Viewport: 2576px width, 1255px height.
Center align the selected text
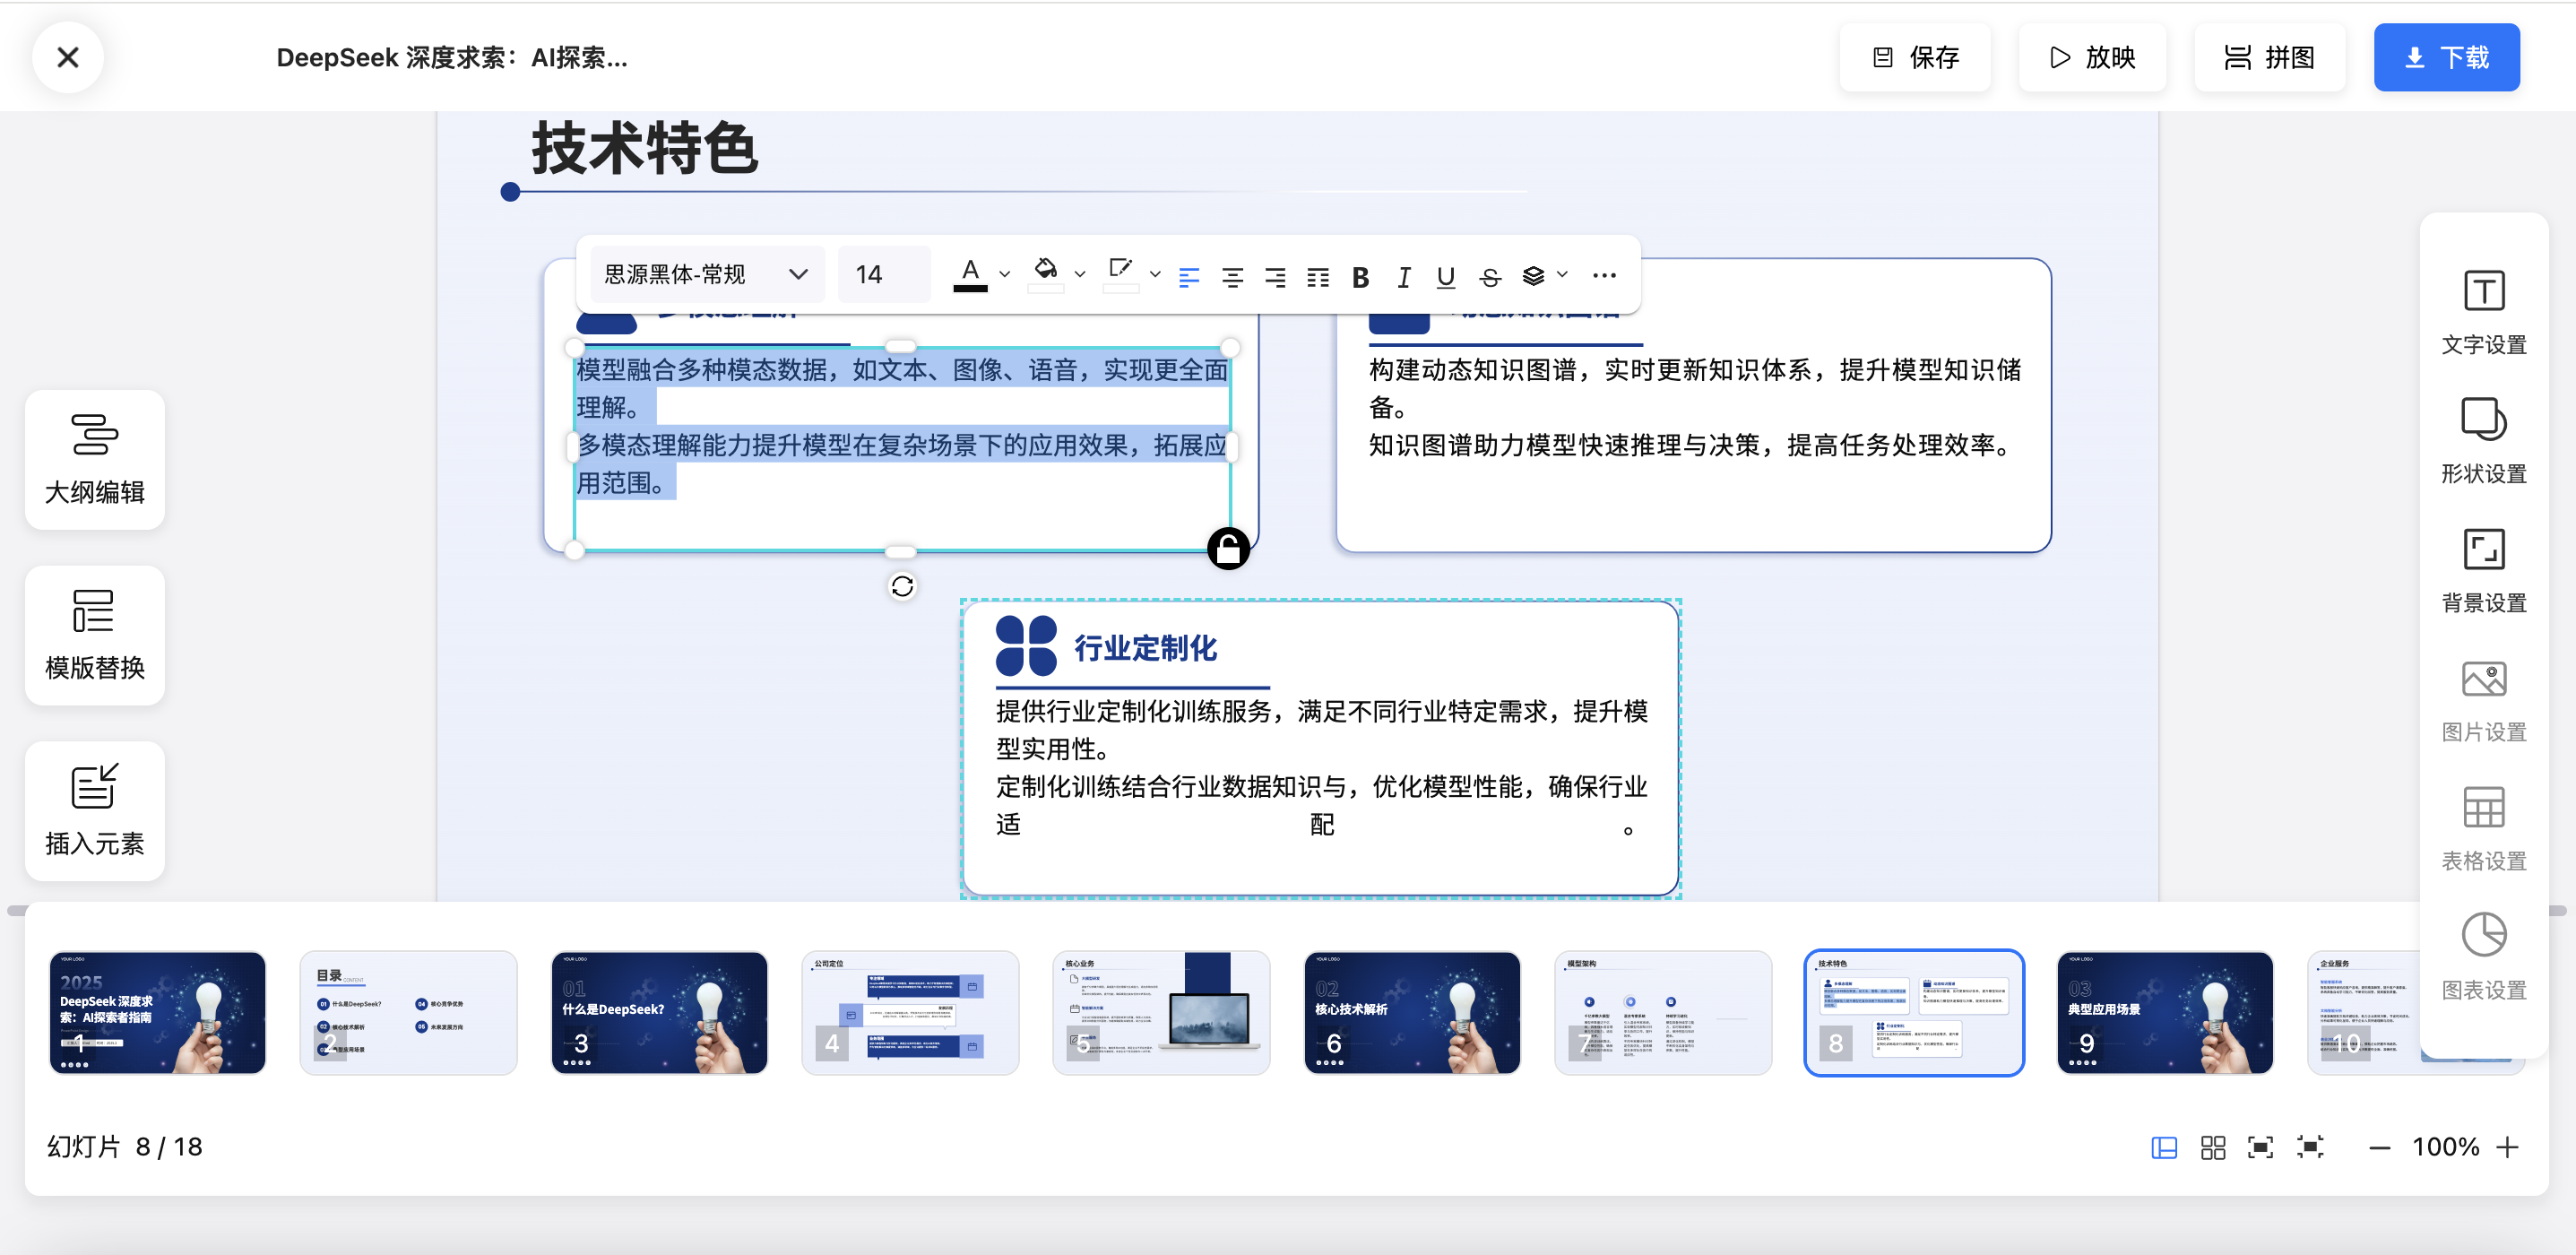click(x=1232, y=277)
